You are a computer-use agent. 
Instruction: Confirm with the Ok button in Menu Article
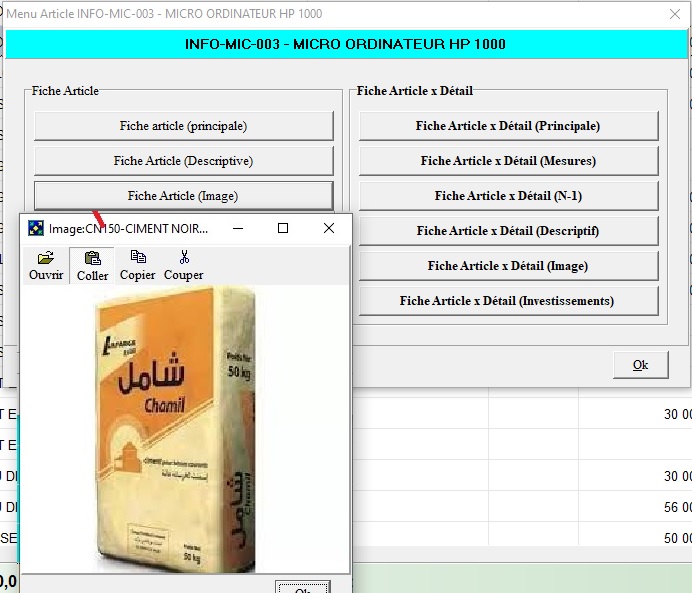(x=640, y=365)
